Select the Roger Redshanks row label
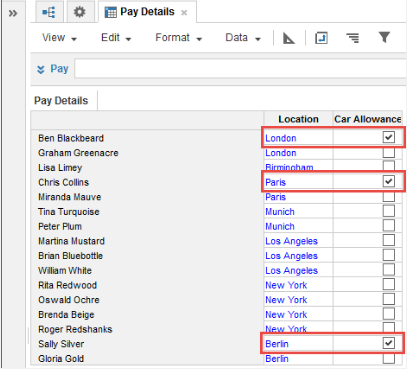 click(x=75, y=329)
